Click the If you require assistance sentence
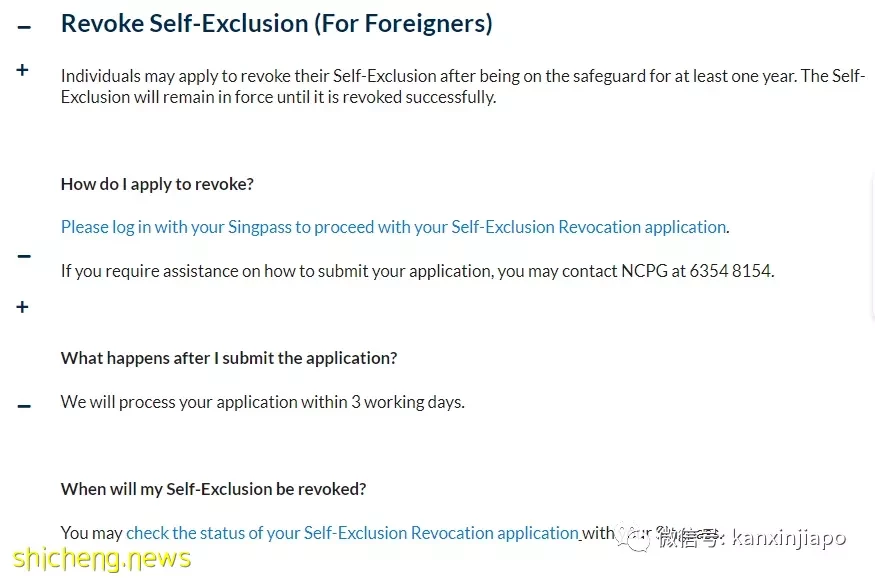This screenshot has width=875, height=578. [x=417, y=271]
